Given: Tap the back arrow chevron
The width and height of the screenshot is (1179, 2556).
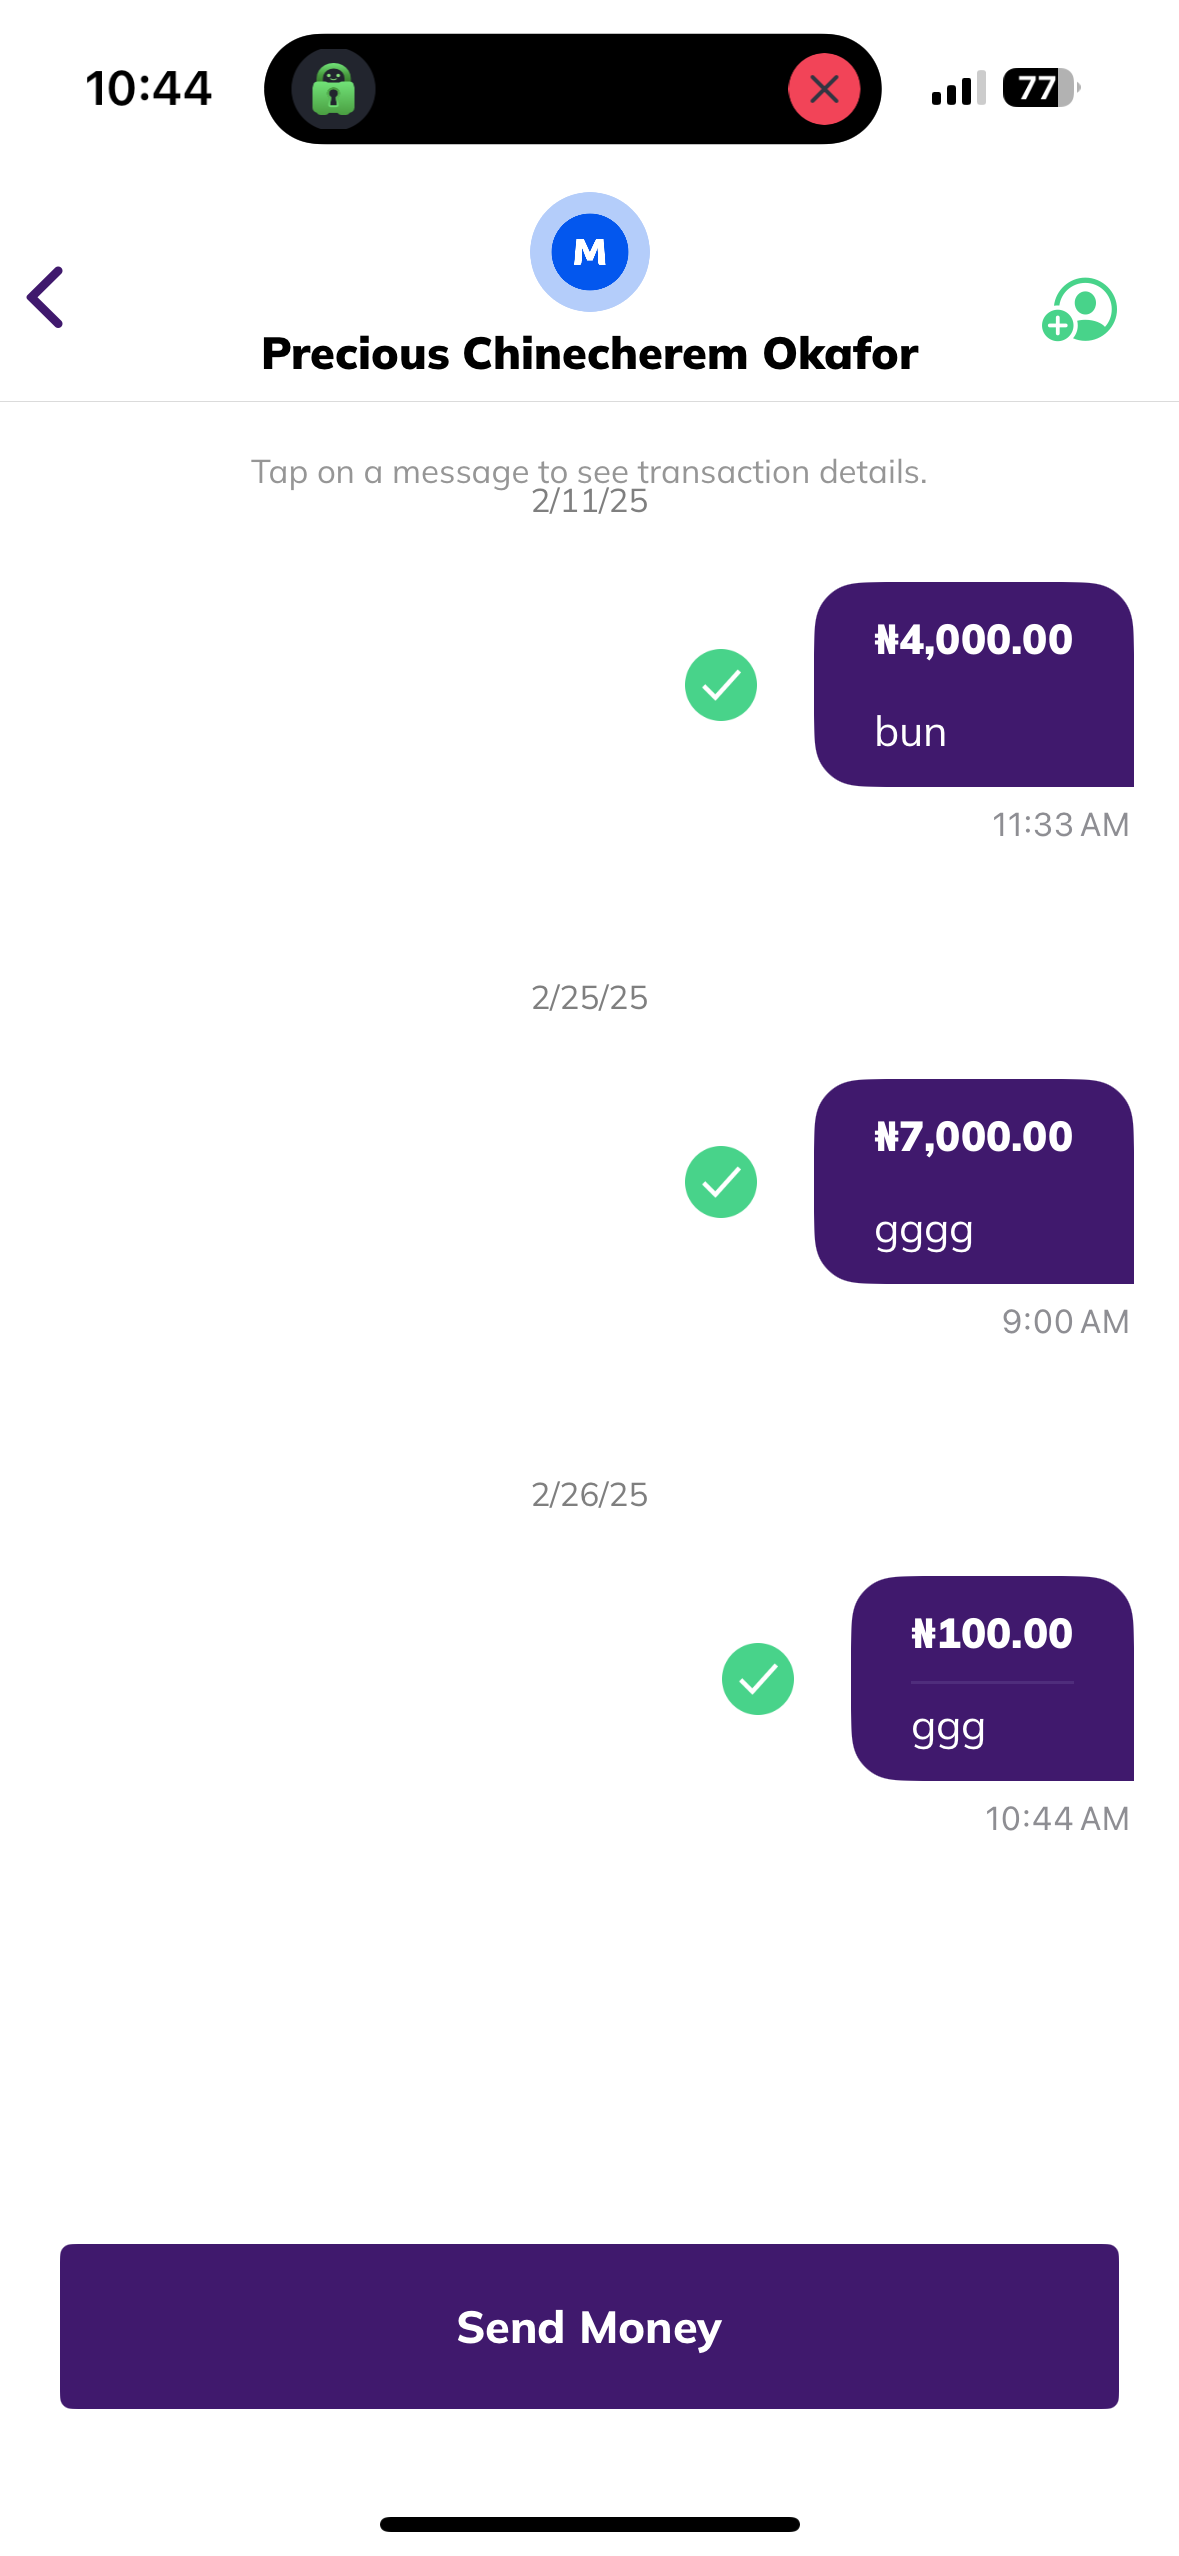Looking at the screenshot, I should pyautogui.click(x=46, y=297).
